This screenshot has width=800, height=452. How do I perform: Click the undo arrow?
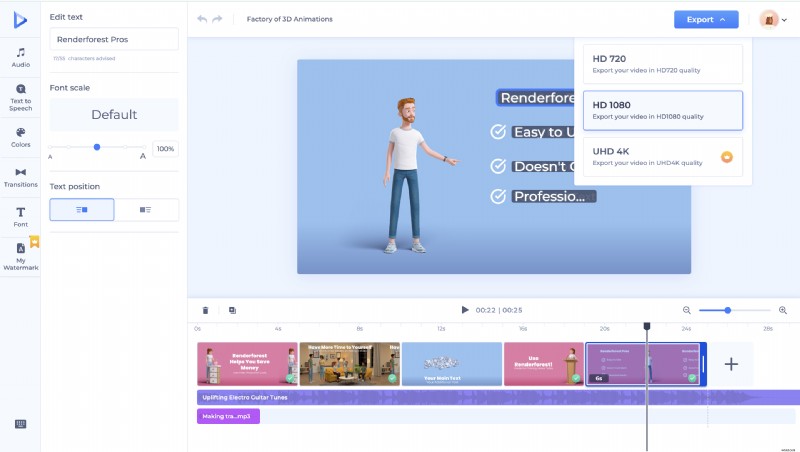[x=202, y=19]
